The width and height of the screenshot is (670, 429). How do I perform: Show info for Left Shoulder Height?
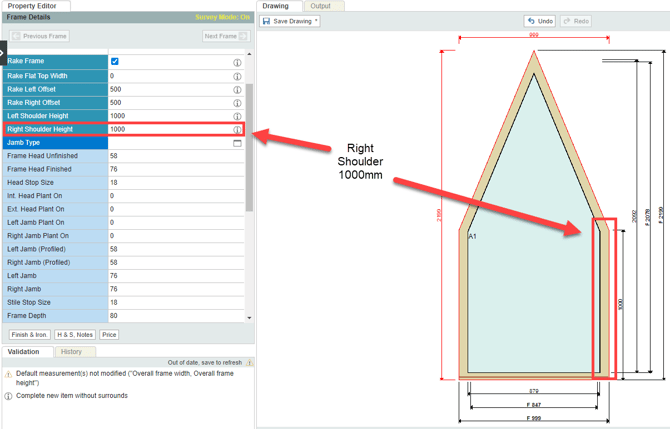[x=237, y=116]
